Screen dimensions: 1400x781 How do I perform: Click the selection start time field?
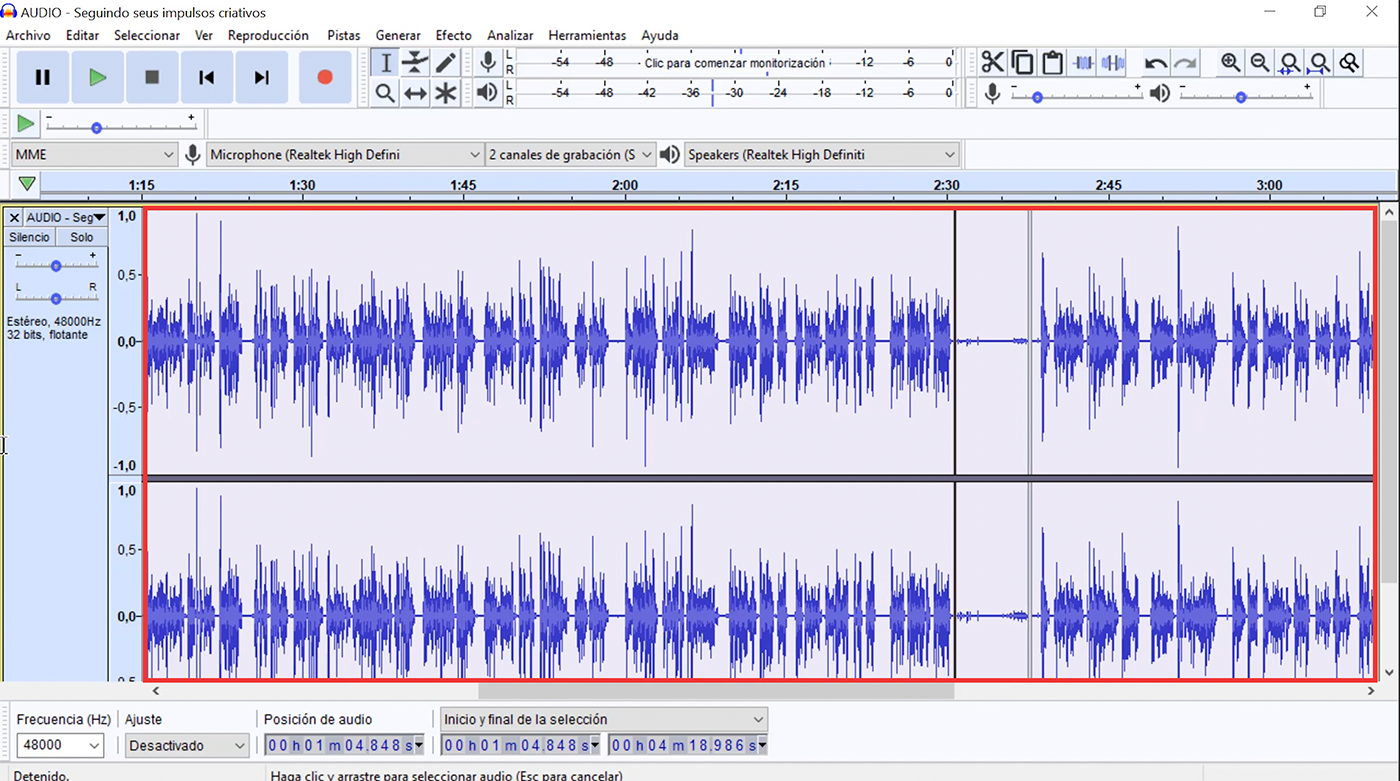pyautogui.click(x=520, y=745)
